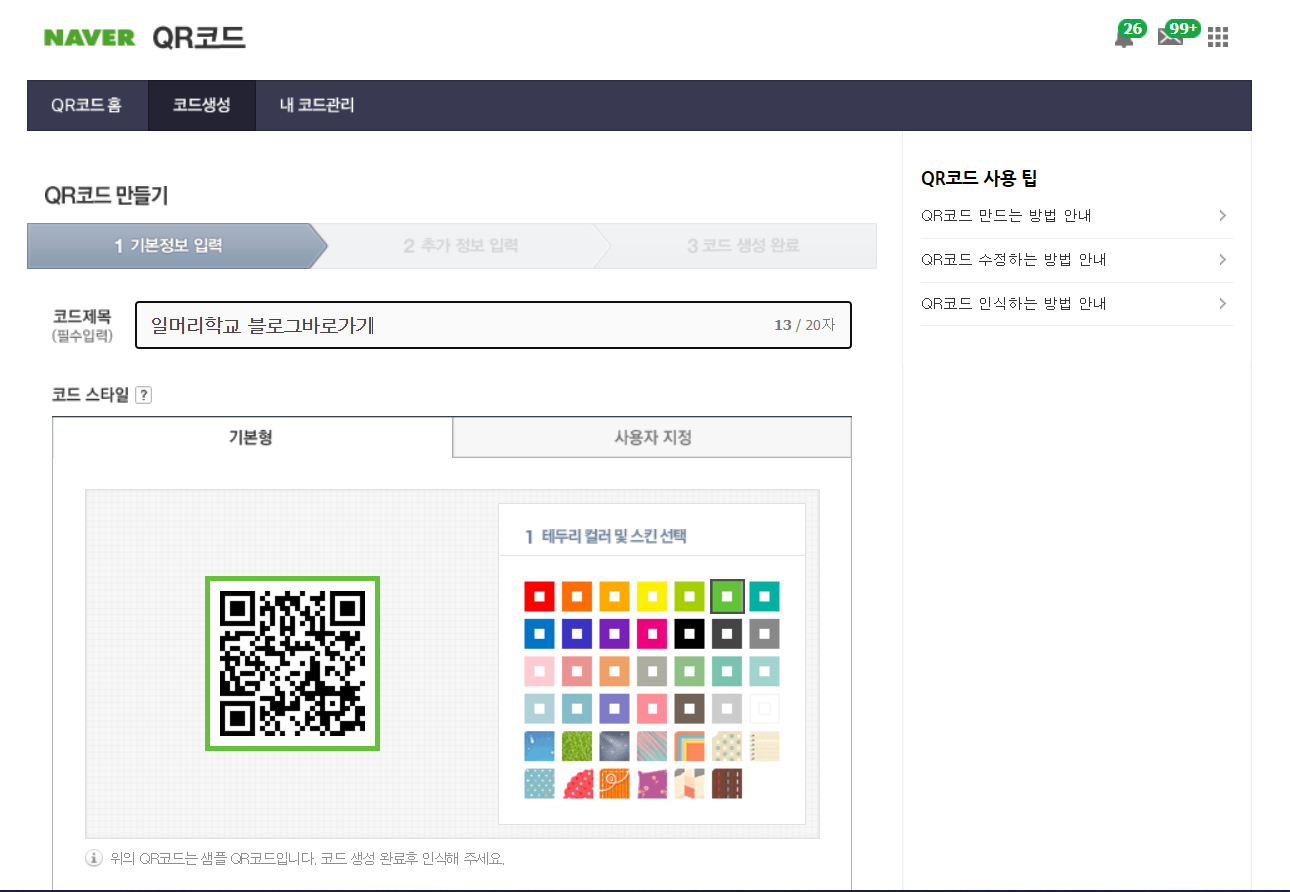Image resolution: width=1290 pixels, height=892 pixels.
Task: Pick the orange border color
Action: (x=577, y=596)
